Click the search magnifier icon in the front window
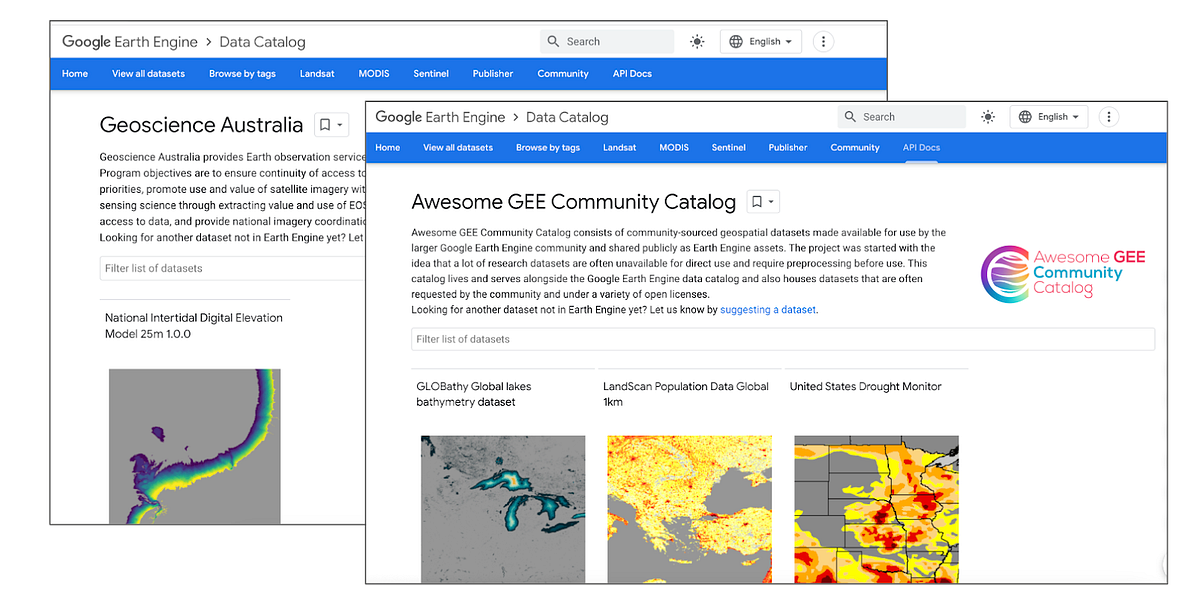 pos(849,117)
